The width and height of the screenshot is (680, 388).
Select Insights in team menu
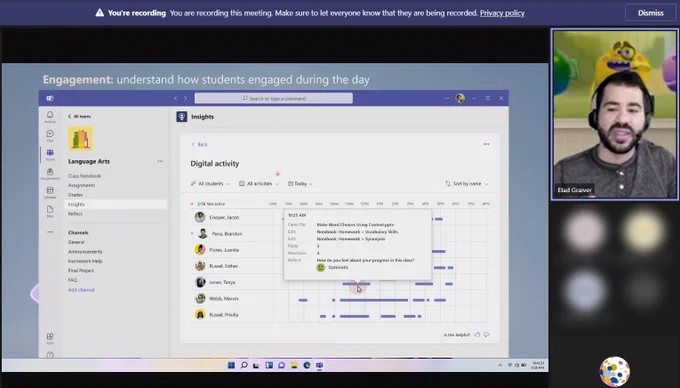point(116,204)
